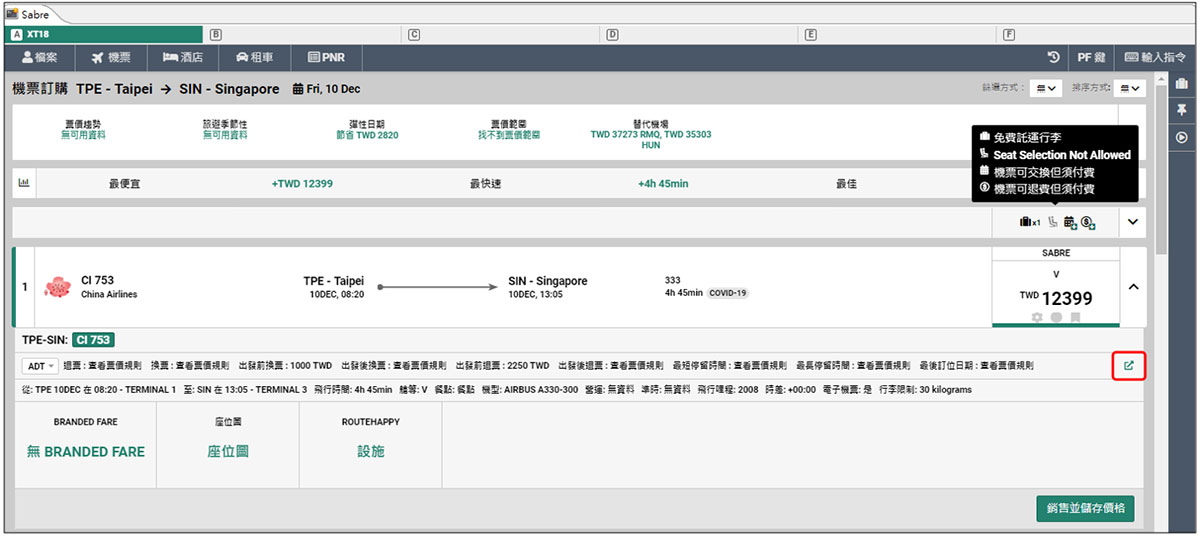Screen dimensions: 1200x537
Task: Open the 租車 car rental menu
Action: (x=255, y=58)
